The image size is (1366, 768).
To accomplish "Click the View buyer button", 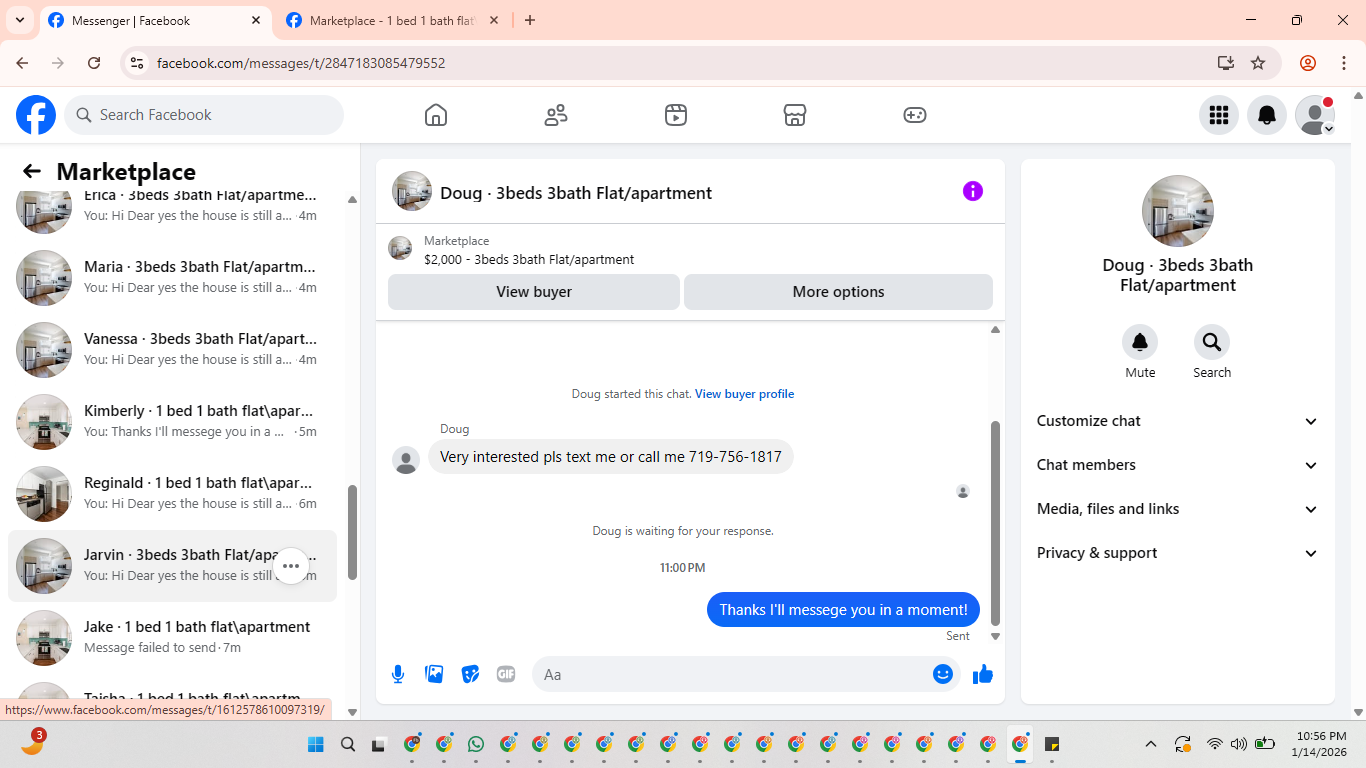I will click(x=534, y=292).
